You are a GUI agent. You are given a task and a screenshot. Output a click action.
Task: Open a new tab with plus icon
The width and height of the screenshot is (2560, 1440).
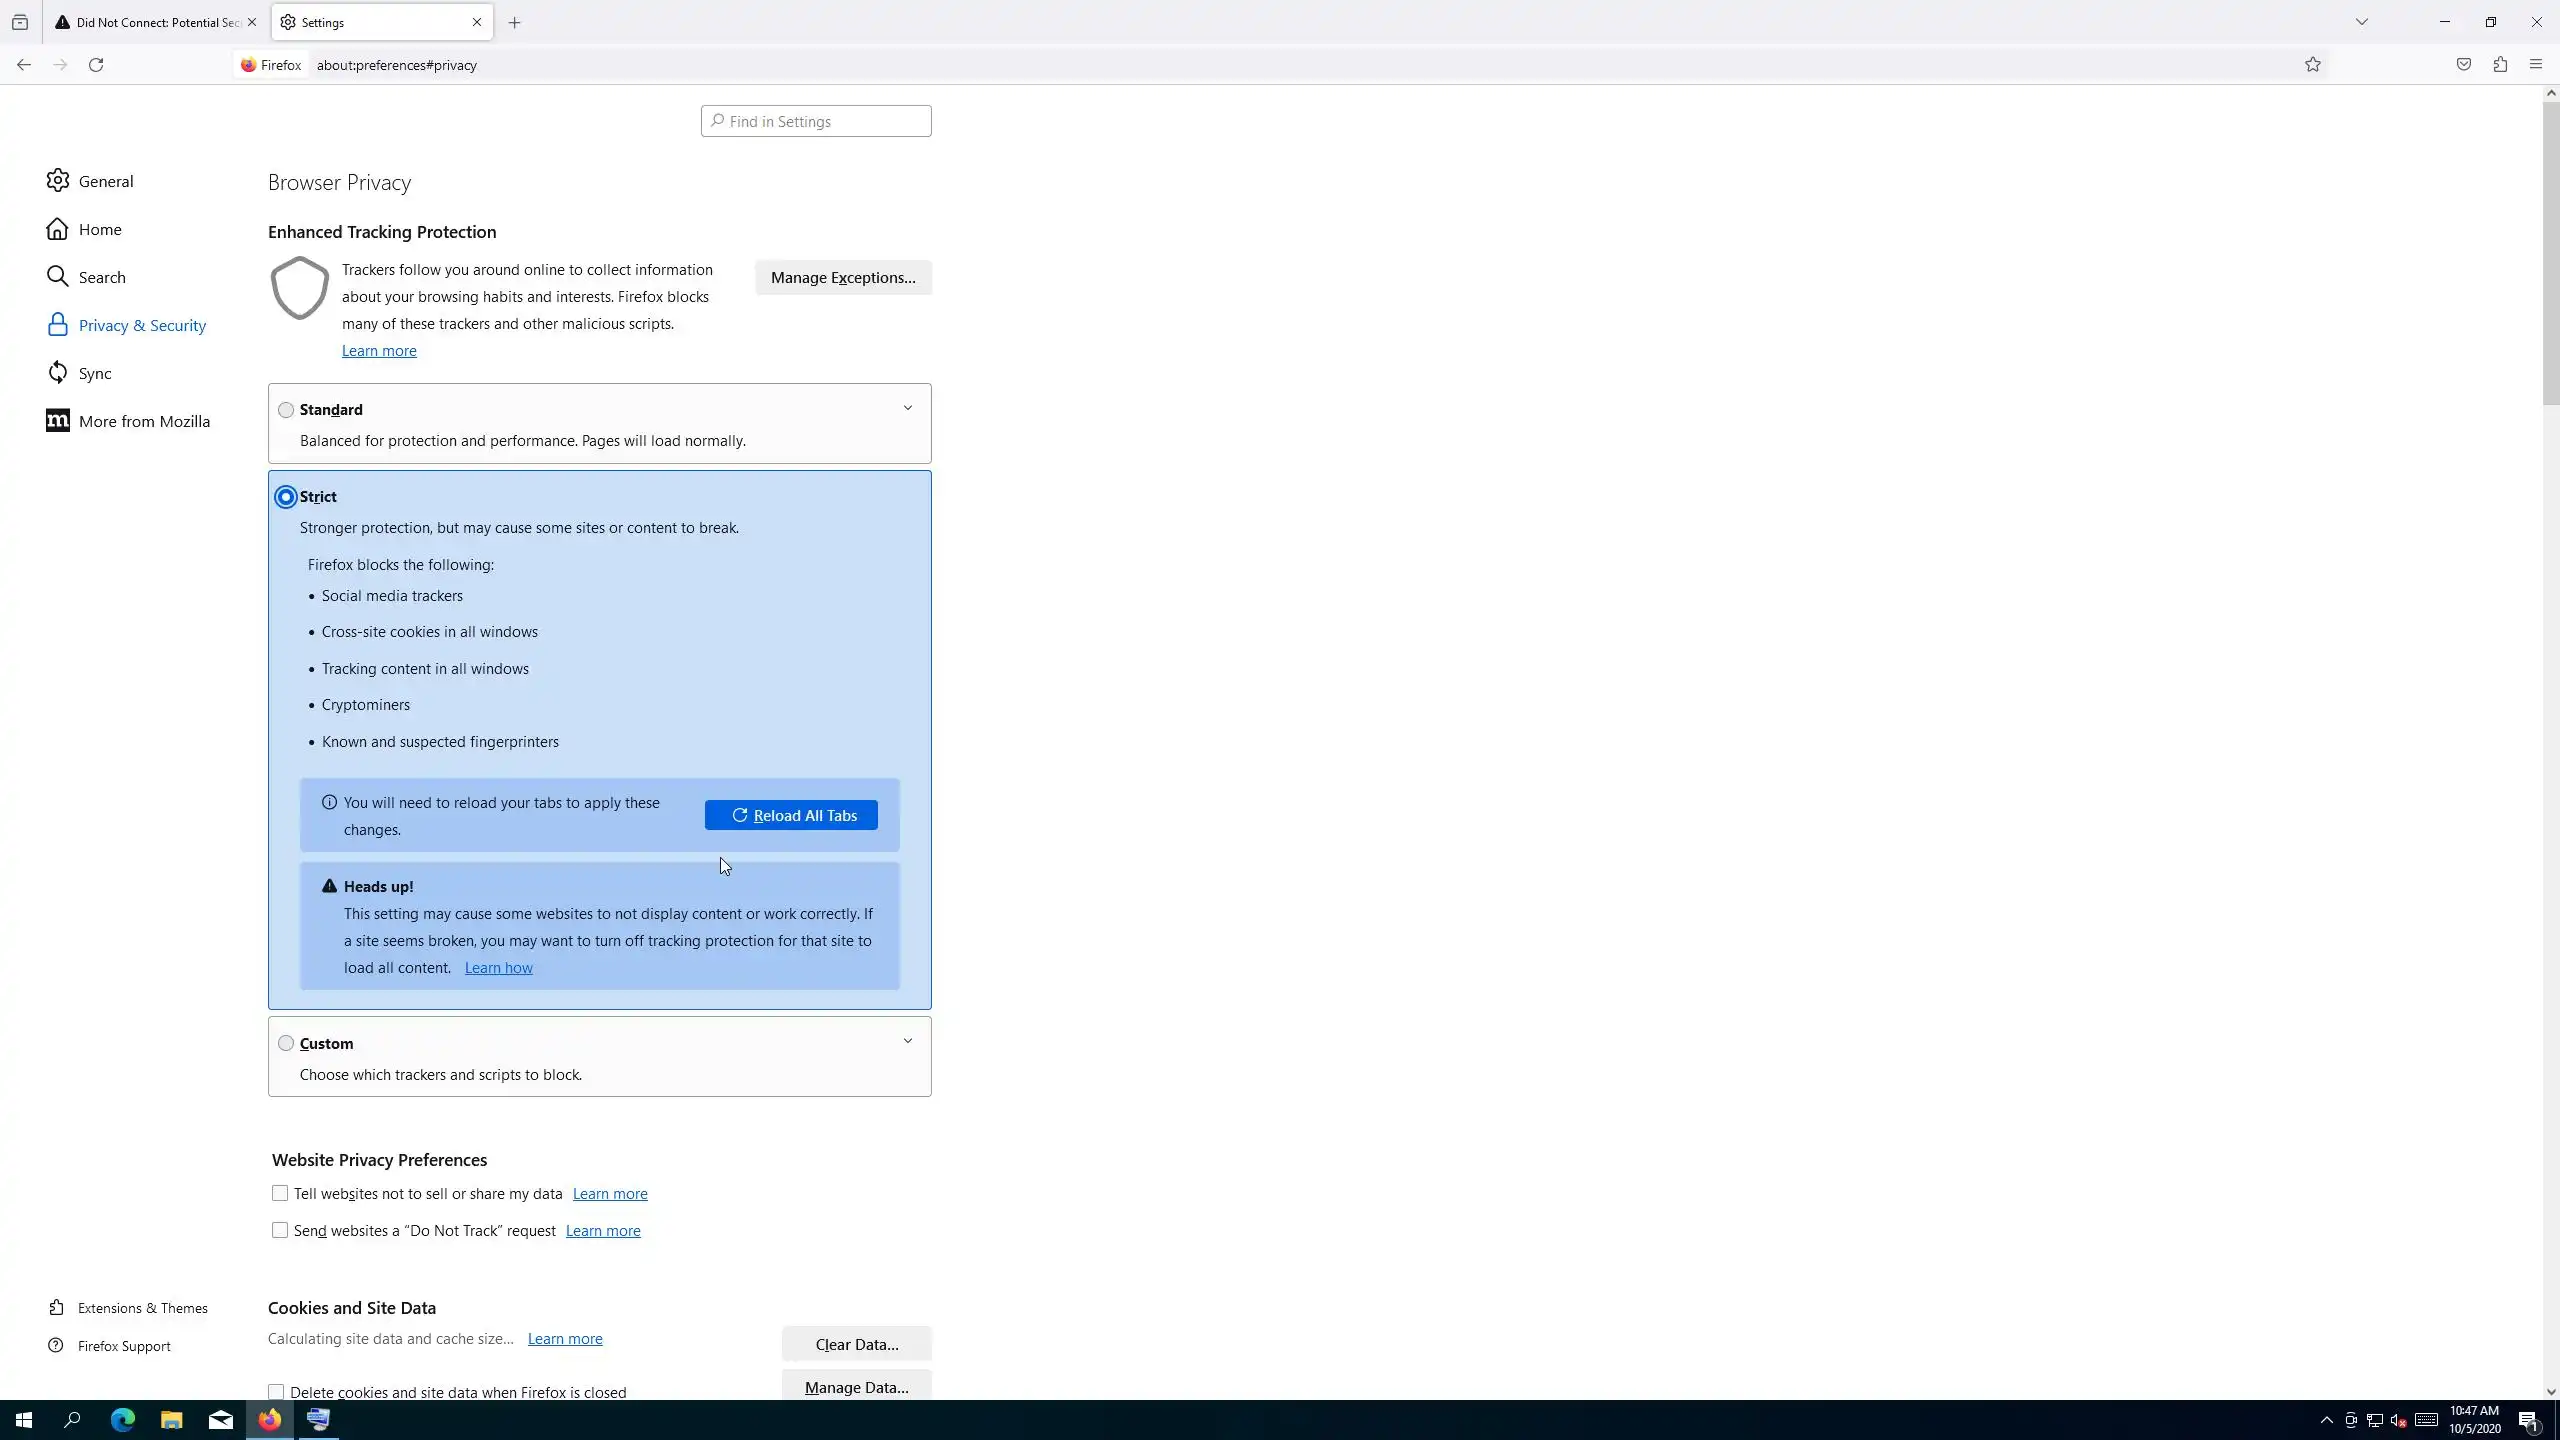(x=514, y=22)
